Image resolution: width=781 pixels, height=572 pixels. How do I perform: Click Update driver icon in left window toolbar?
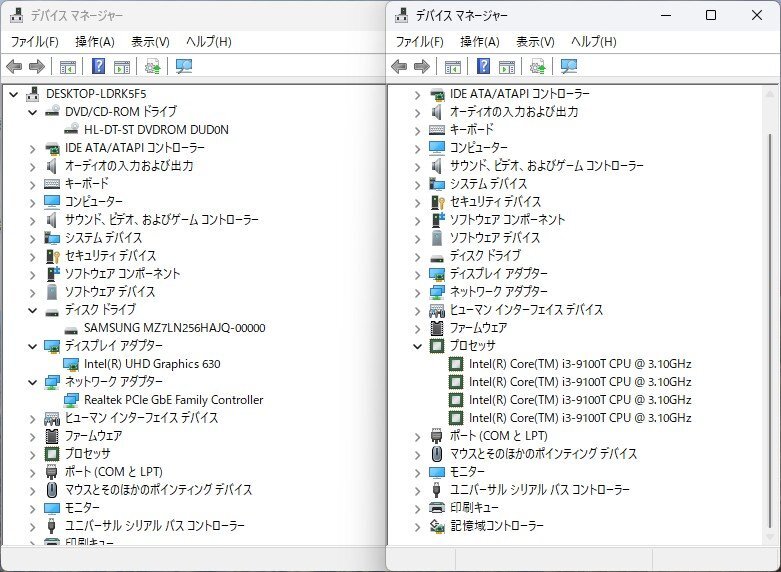coord(152,66)
